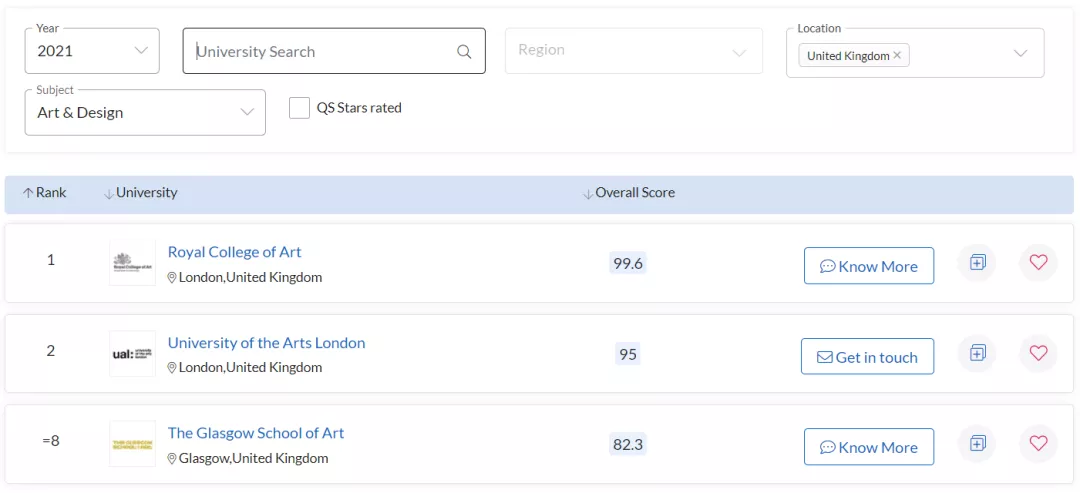Open the Subject Art & Design dropdown
Viewport: 1080px width, 493px height.
[x=145, y=113]
